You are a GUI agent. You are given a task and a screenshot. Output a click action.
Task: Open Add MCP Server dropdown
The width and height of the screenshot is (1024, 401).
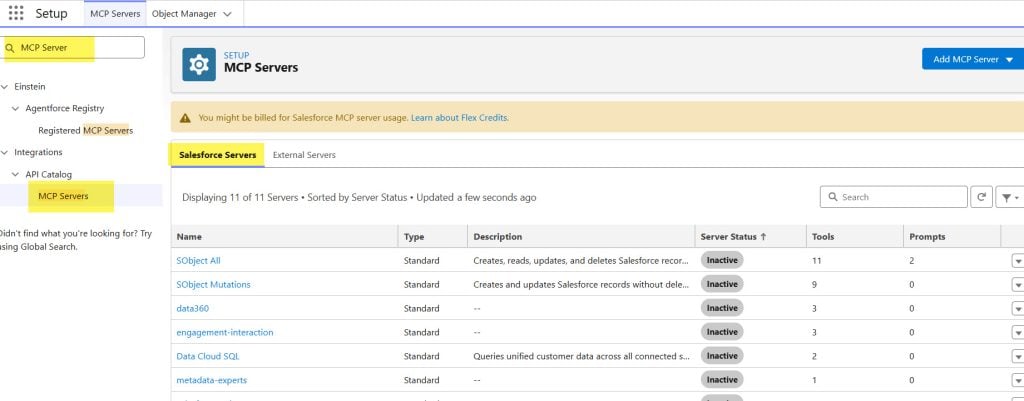pyautogui.click(x=973, y=59)
